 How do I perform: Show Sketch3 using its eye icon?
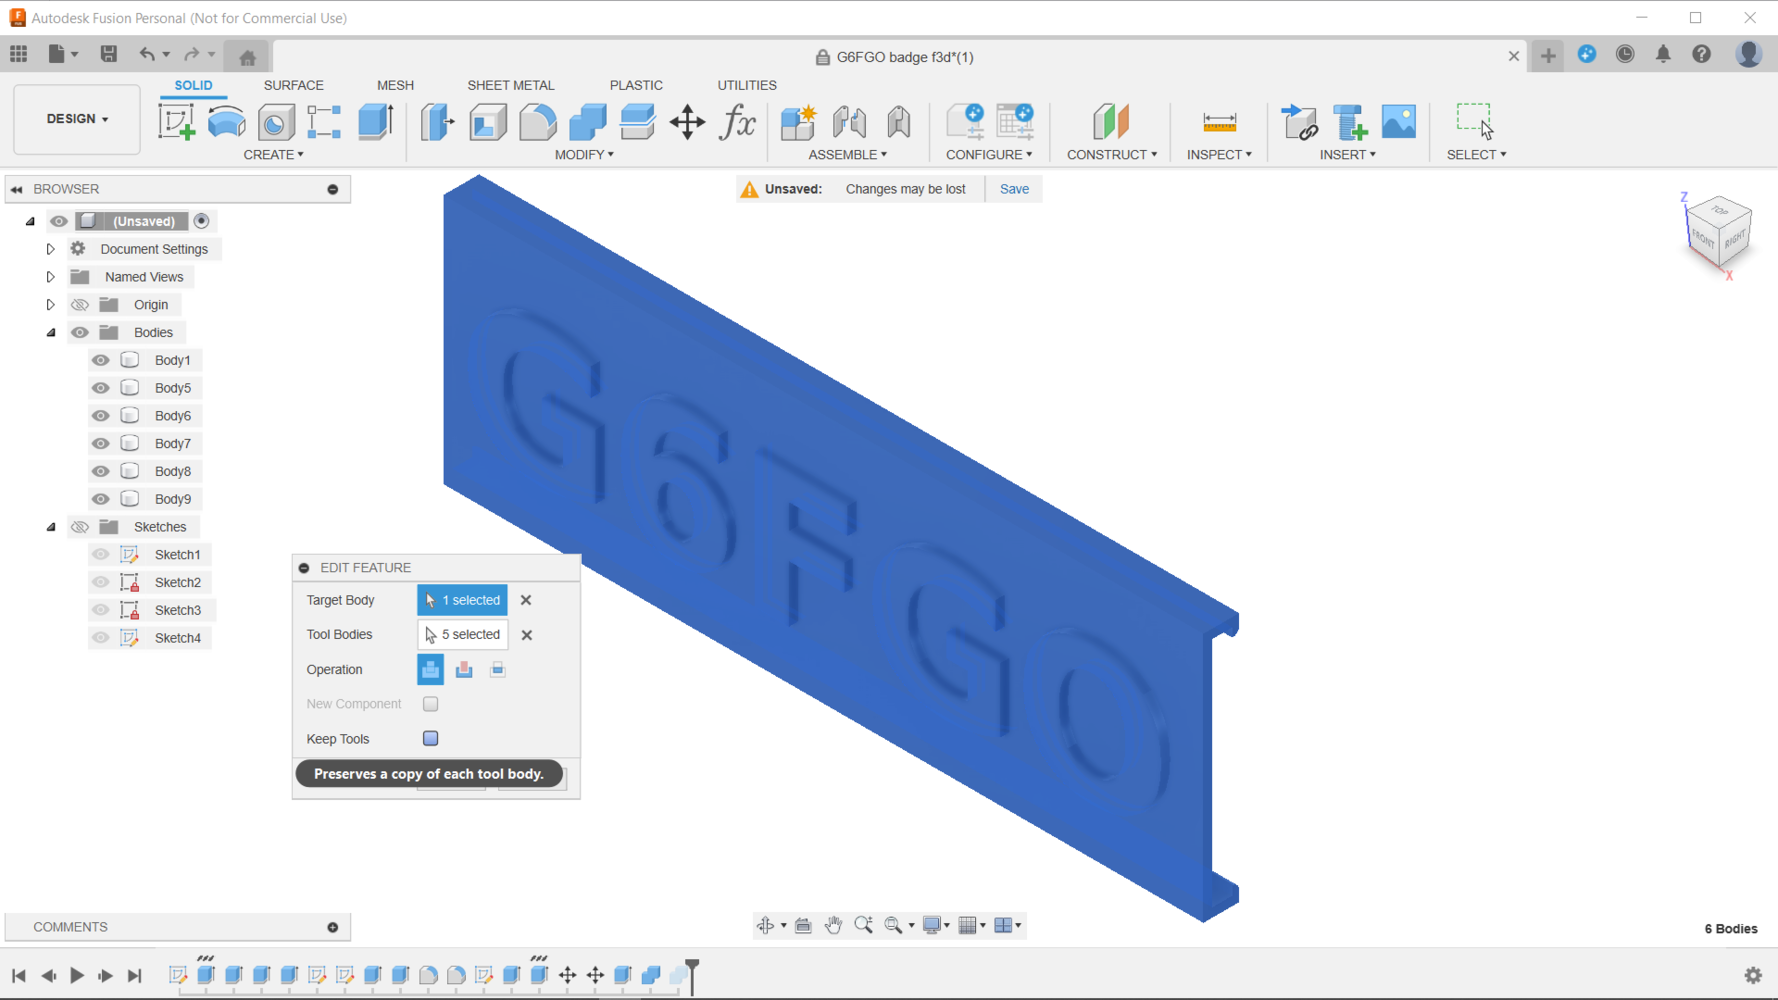[x=100, y=610]
